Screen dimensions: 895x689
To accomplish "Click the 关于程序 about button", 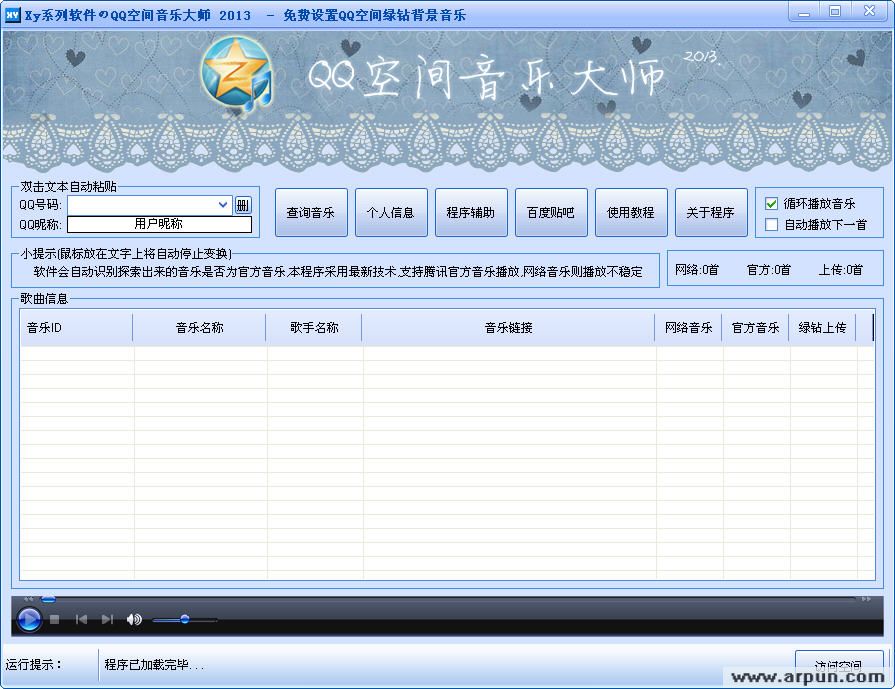I will click(x=711, y=212).
